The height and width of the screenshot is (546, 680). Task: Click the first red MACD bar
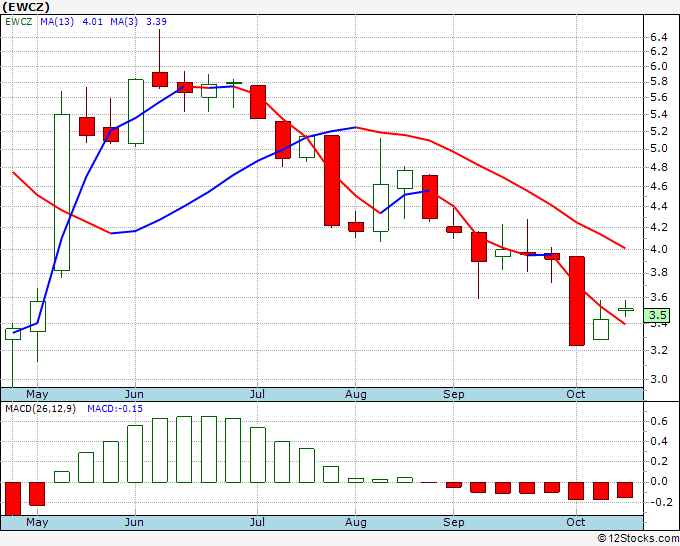tap(13, 499)
